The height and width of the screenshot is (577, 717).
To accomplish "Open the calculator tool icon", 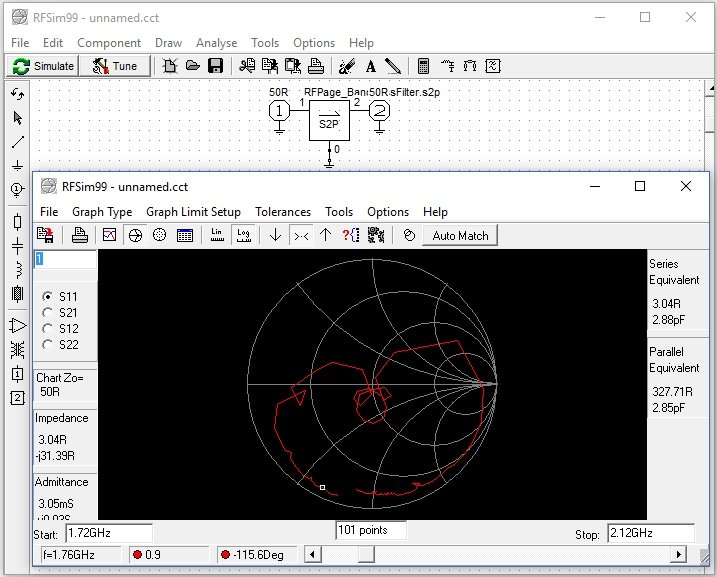I will [x=423, y=66].
